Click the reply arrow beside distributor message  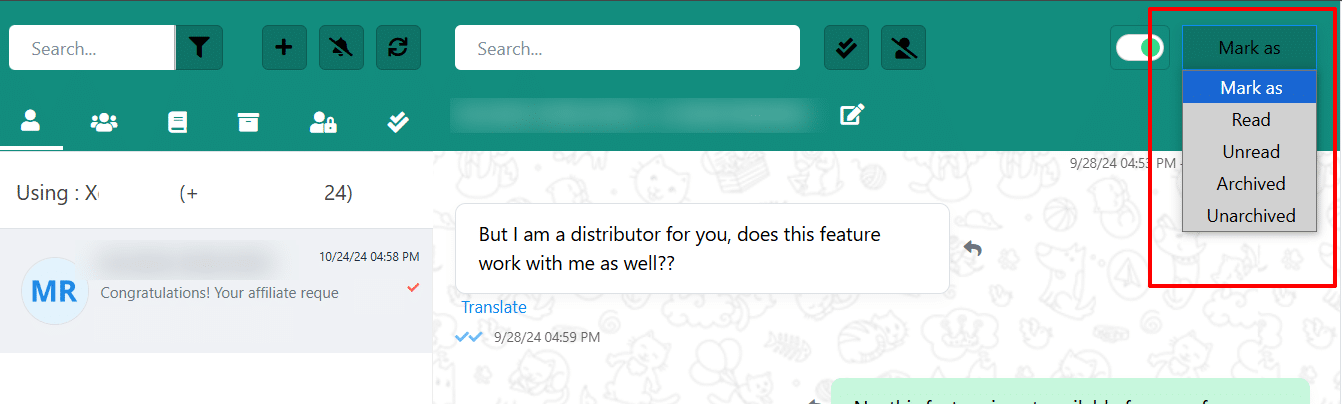(972, 248)
